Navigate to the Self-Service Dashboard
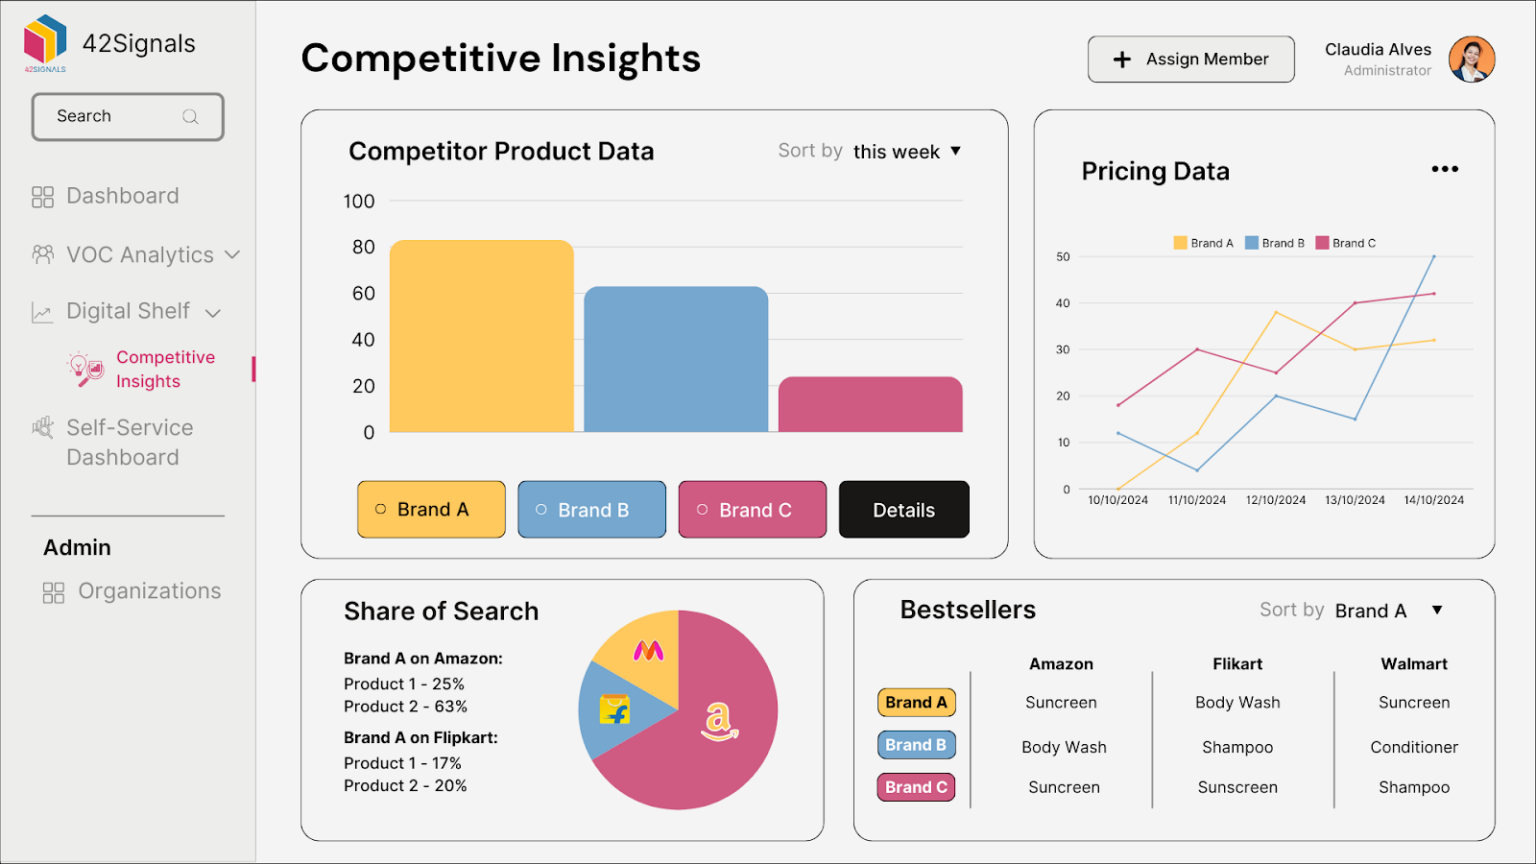The image size is (1536, 864). pyautogui.click(x=128, y=442)
